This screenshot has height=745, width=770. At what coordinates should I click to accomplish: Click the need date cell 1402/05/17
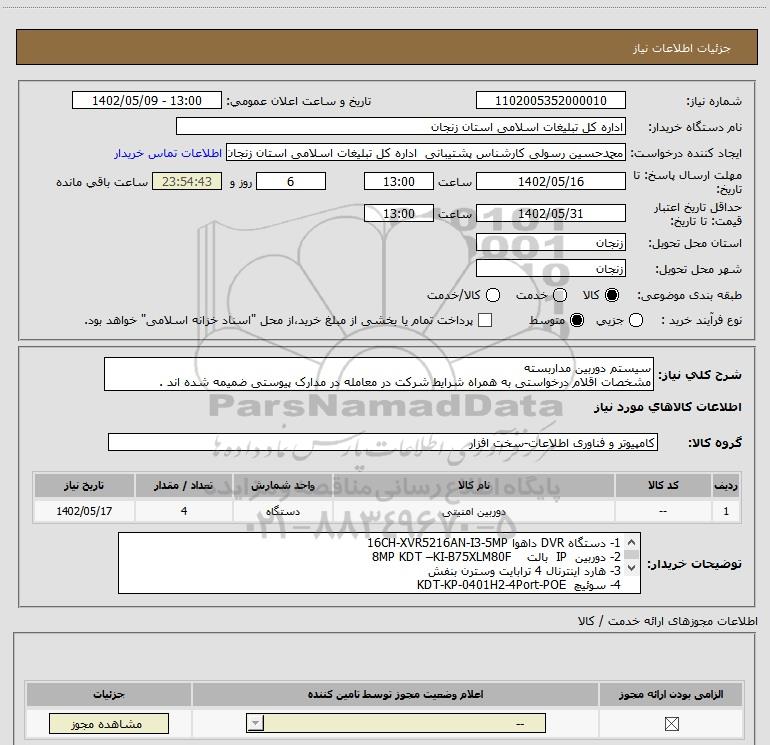84,511
